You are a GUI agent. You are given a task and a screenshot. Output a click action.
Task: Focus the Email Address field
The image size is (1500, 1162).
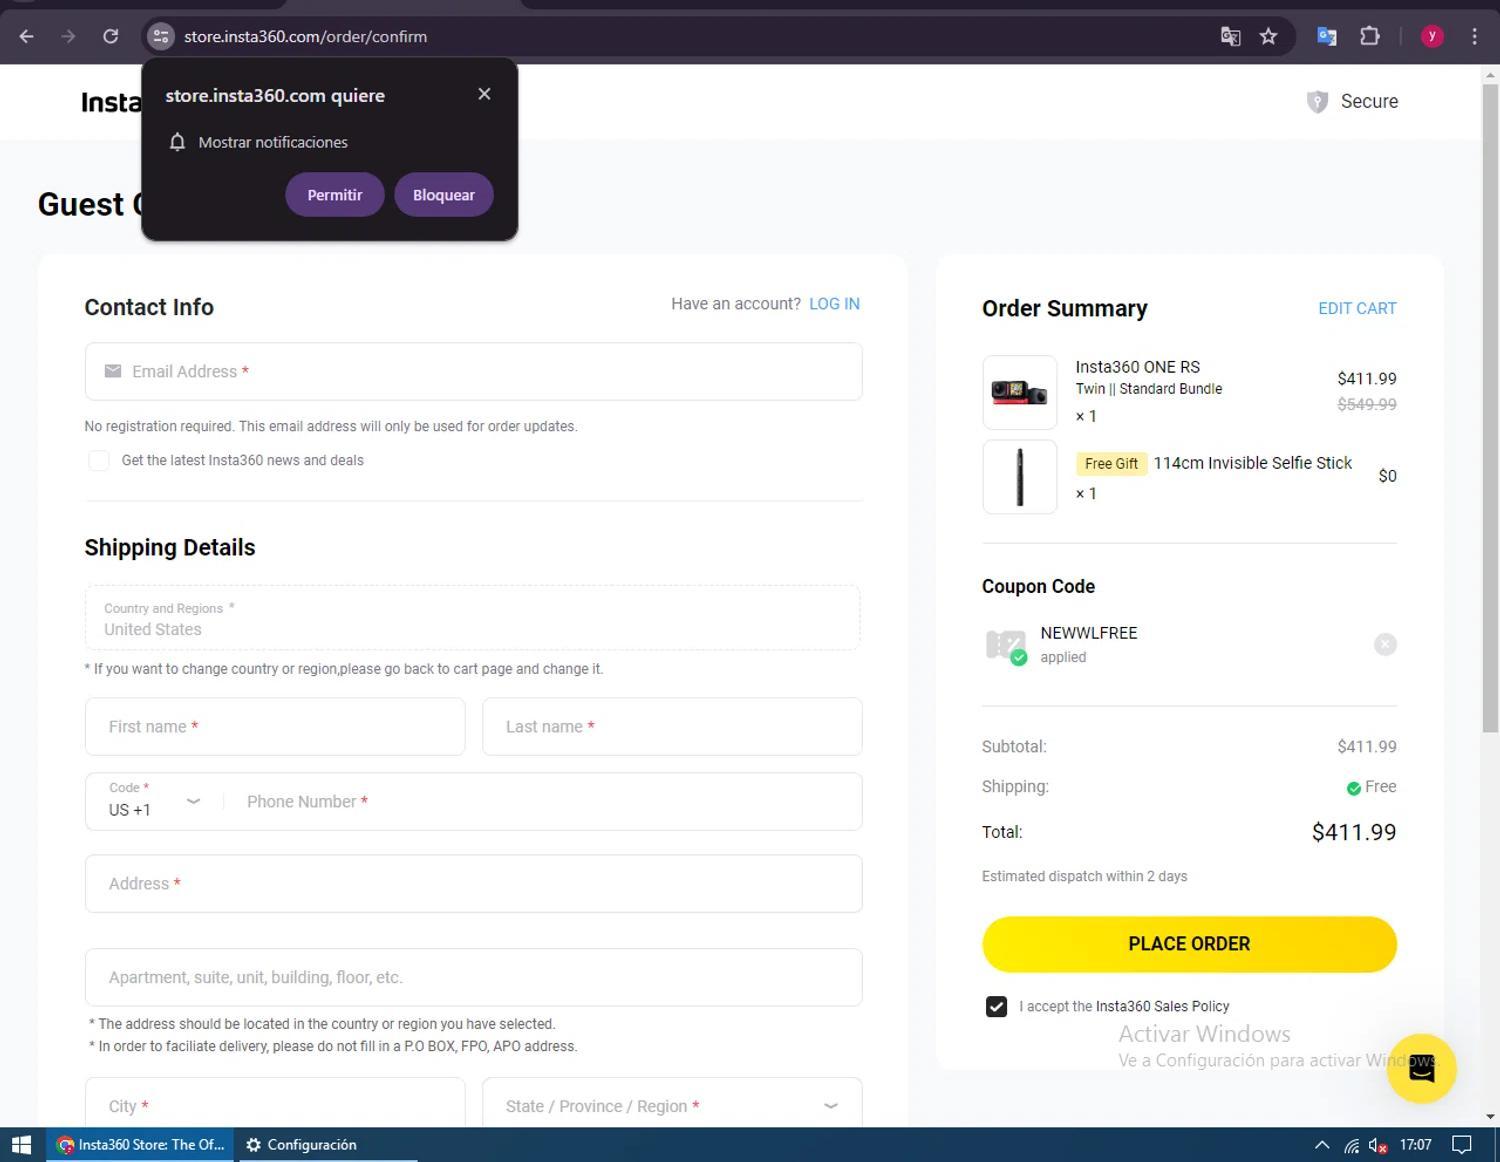[x=474, y=372]
